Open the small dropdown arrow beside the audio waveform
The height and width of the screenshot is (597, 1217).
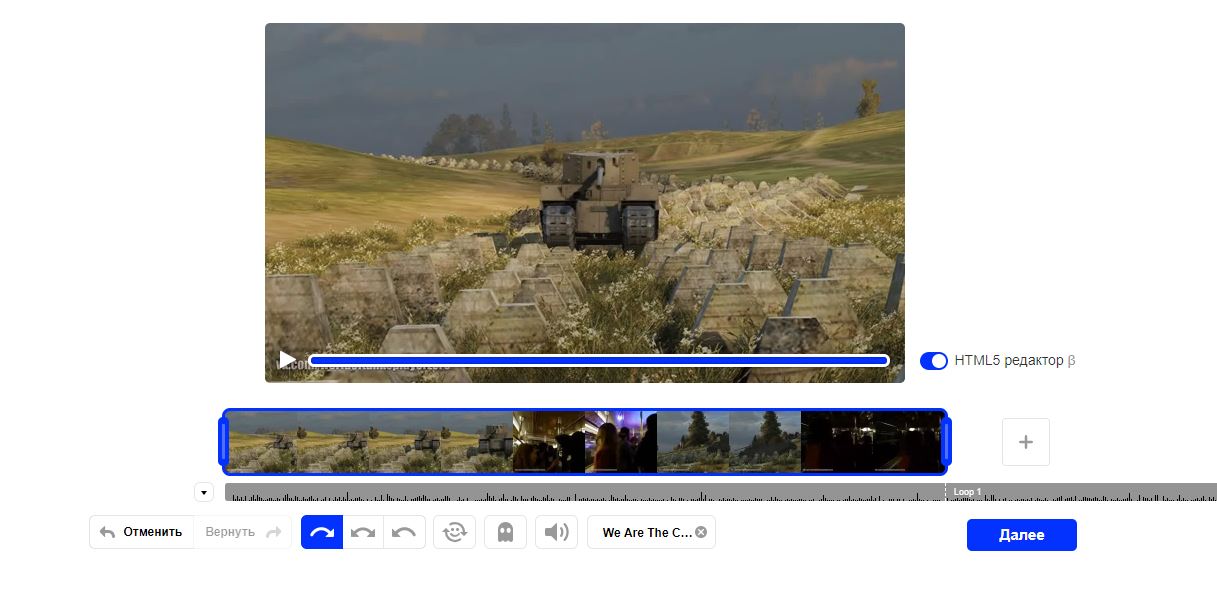pyautogui.click(x=204, y=492)
